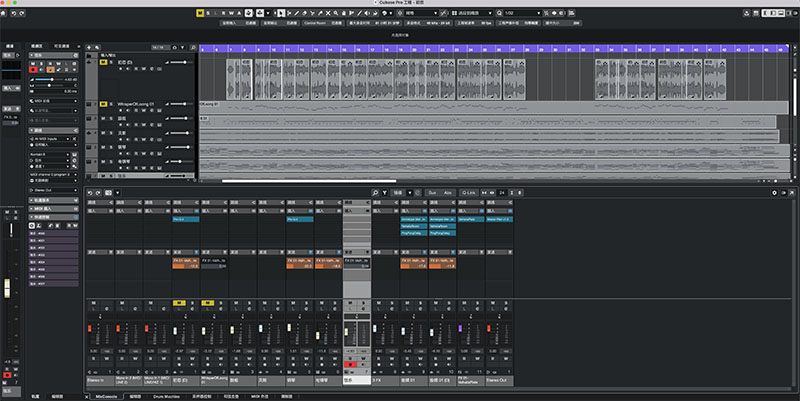The width and height of the screenshot is (800, 401).
Task: Open the automation mode dropdown arrow in toolbar
Action: coord(268,13)
